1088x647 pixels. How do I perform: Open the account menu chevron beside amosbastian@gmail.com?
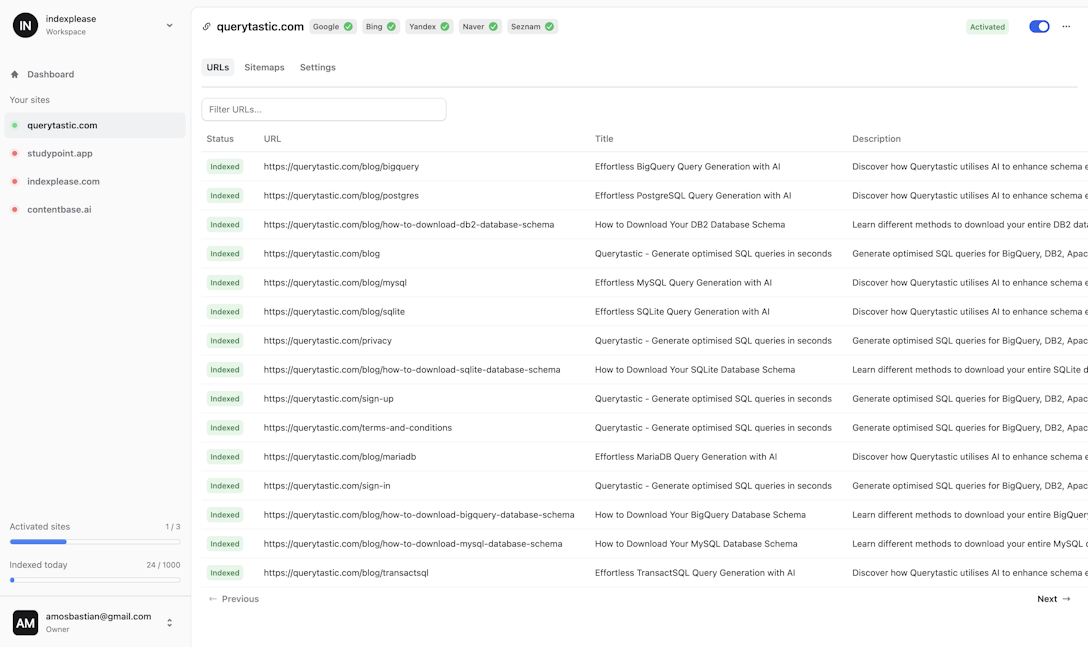click(x=169, y=621)
